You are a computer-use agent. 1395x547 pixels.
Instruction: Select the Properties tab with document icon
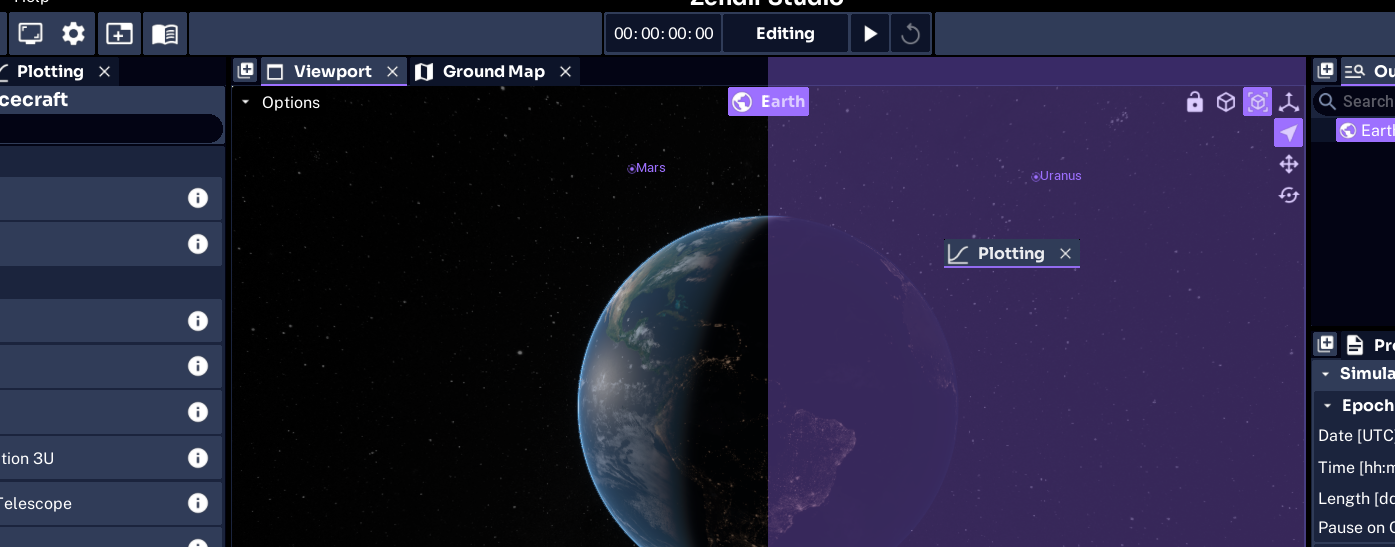pos(1369,345)
